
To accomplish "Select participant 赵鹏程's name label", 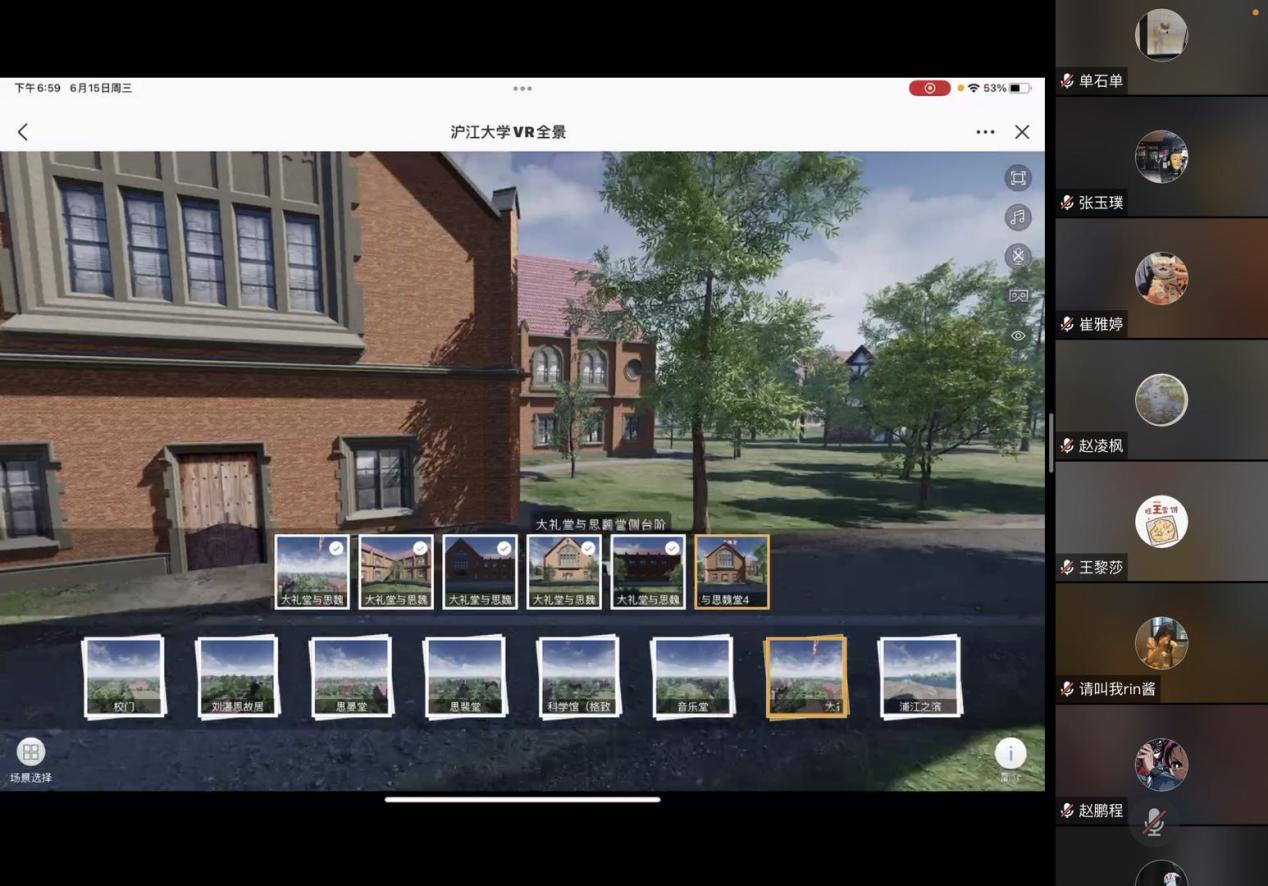I will click(x=1101, y=810).
